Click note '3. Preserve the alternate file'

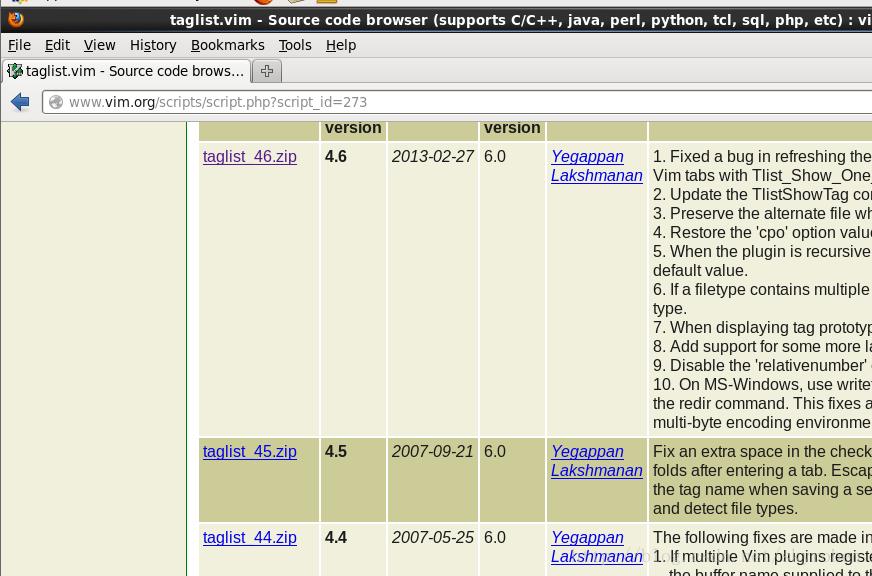pyautogui.click(x=762, y=213)
